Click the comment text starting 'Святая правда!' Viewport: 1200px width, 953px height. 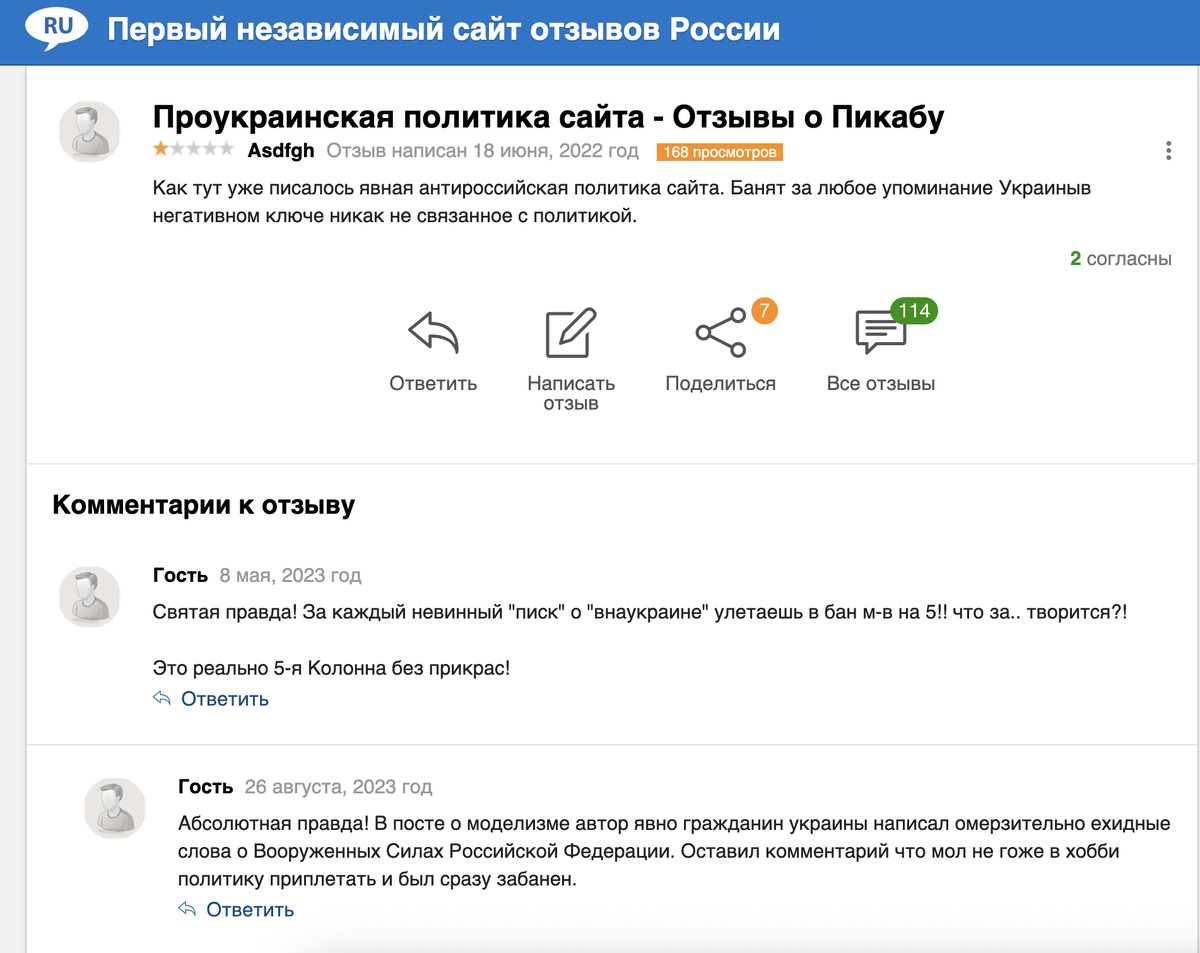click(x=639, y=611)
